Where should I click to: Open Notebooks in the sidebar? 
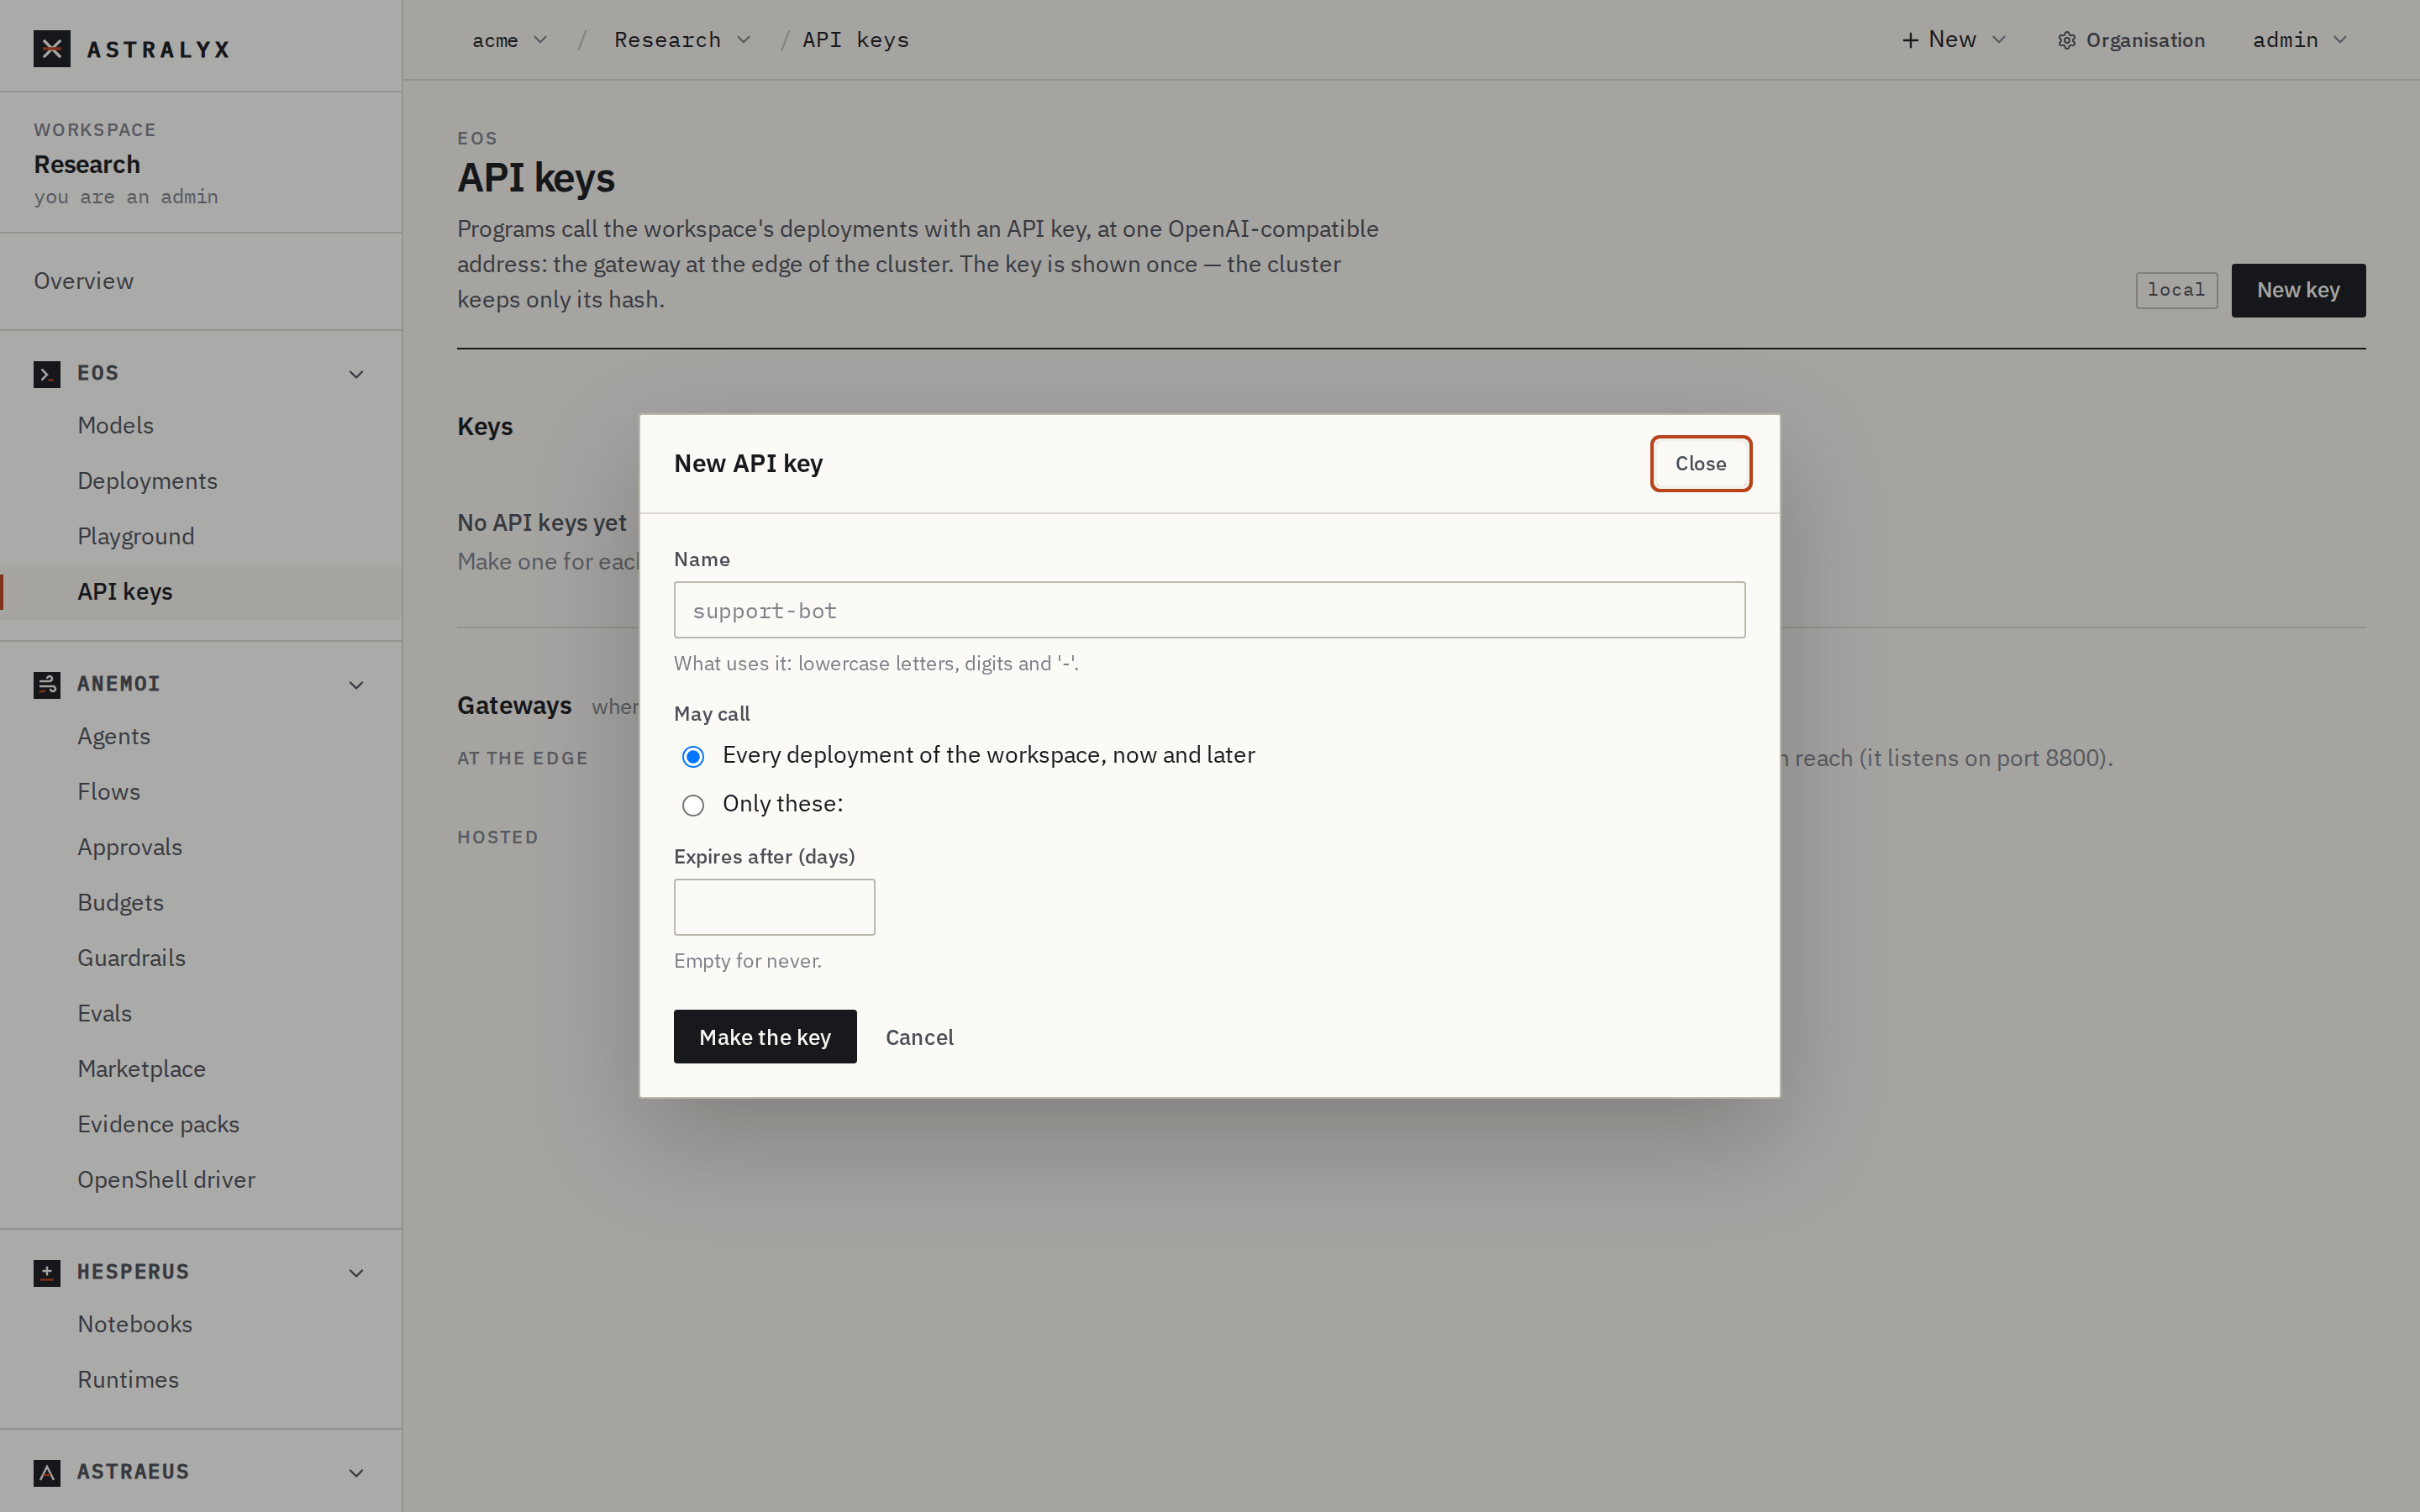point(135,1324)
